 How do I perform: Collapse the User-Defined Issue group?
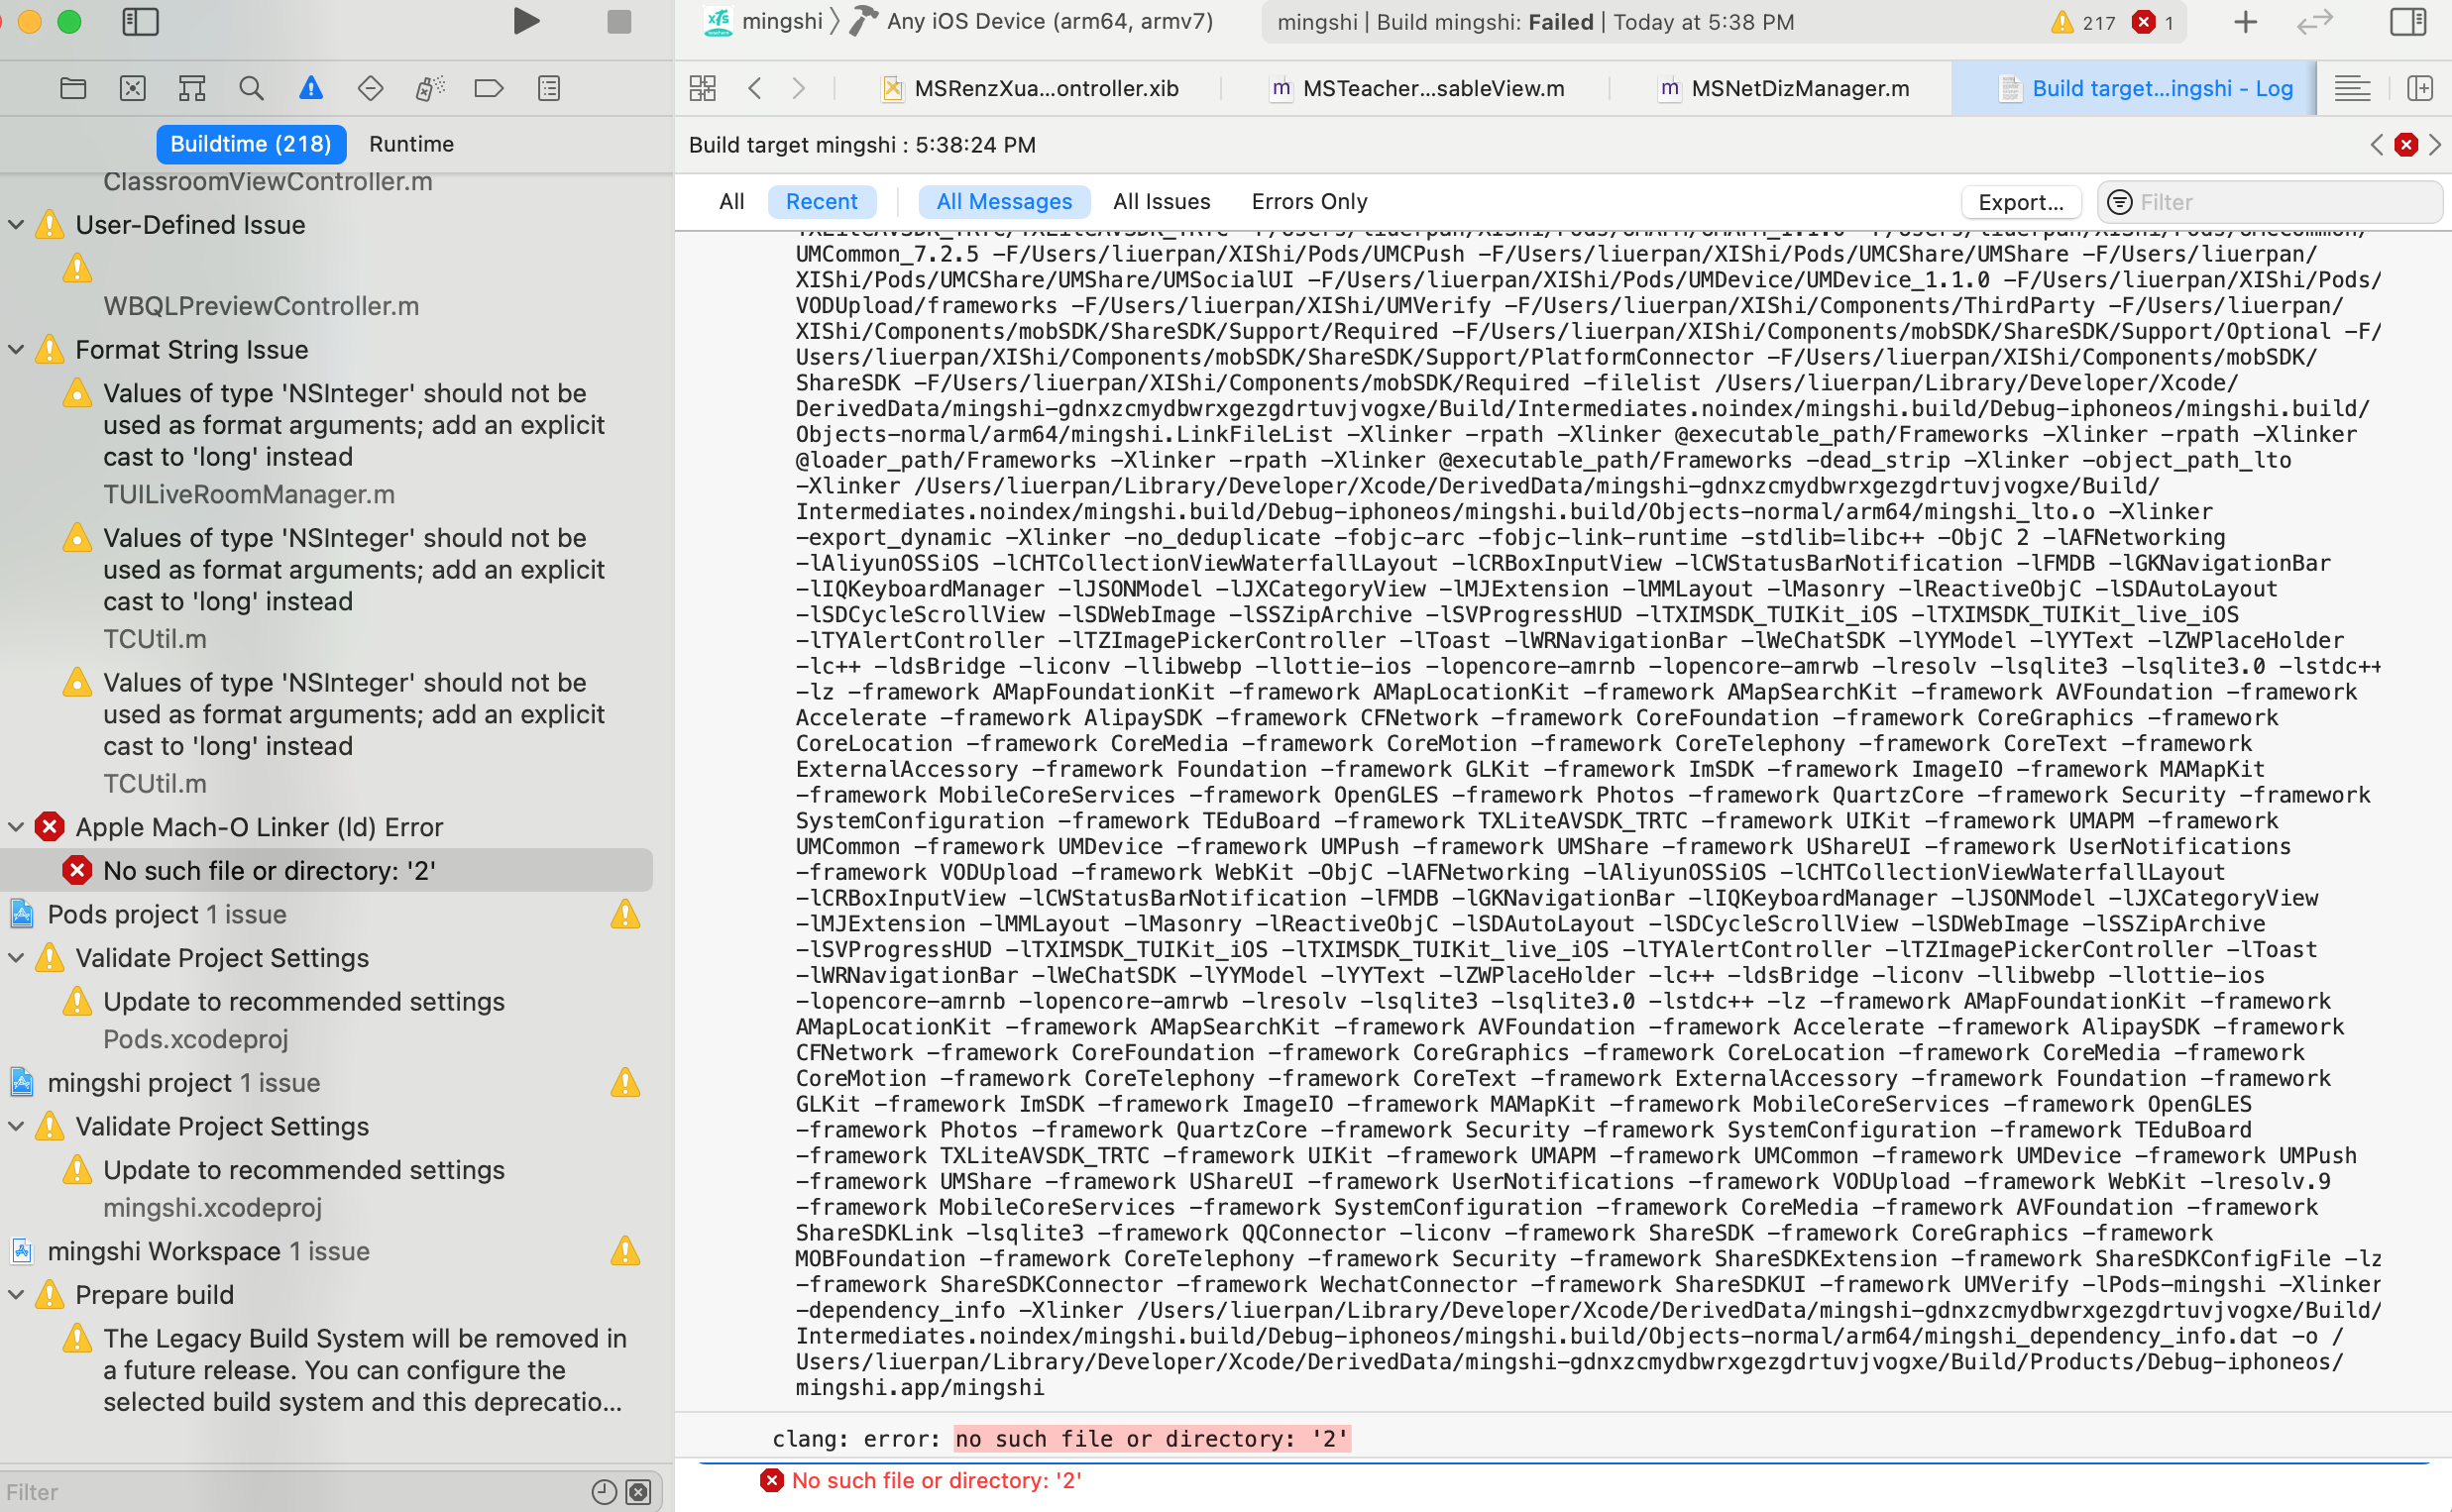16,224
